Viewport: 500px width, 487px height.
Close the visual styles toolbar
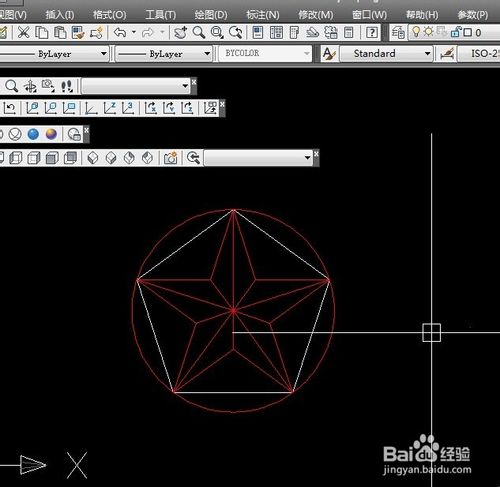[316, 153]
